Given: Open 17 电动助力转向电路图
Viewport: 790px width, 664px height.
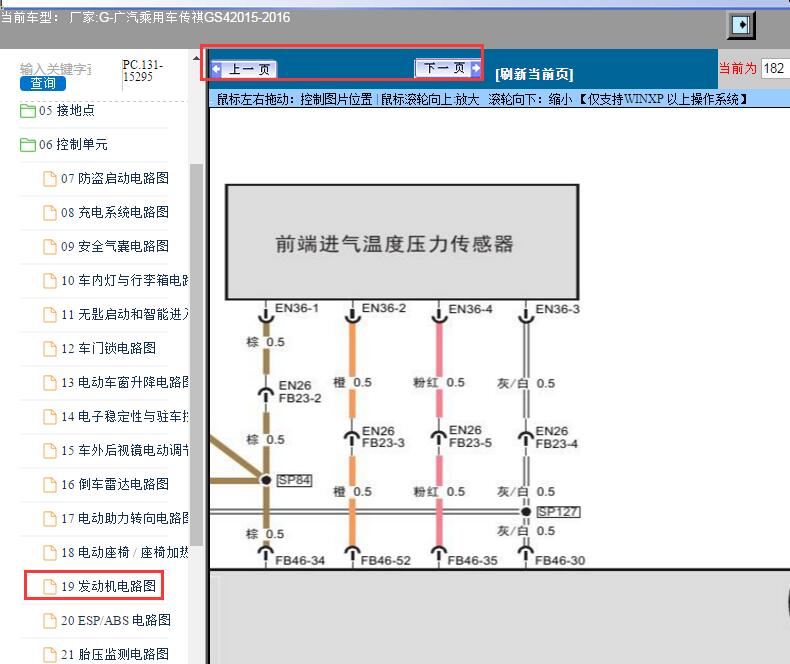Looking at the screenshot, I should tap(125, 518).
